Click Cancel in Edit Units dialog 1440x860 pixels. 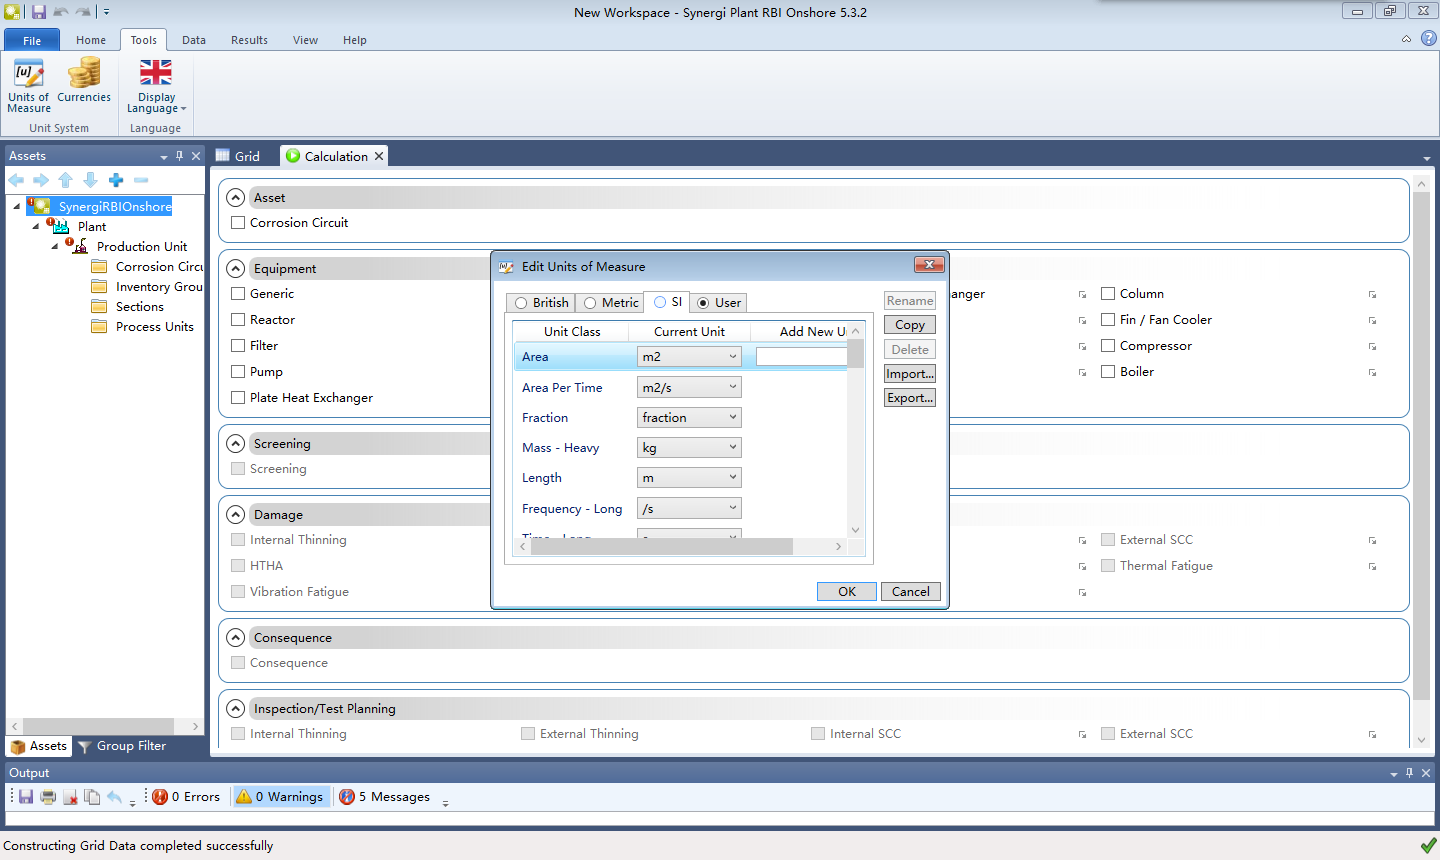[911, 592]
